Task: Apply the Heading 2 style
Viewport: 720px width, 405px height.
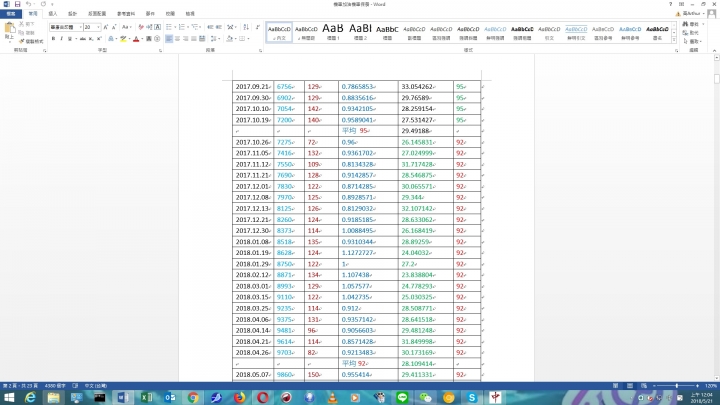Action: click(360, 32)
